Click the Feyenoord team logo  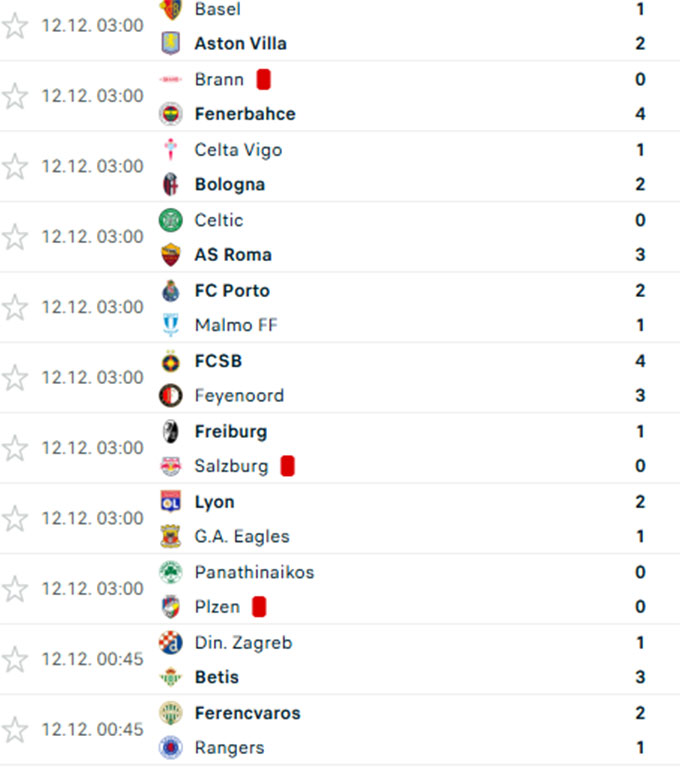click(x=171, y=396)
